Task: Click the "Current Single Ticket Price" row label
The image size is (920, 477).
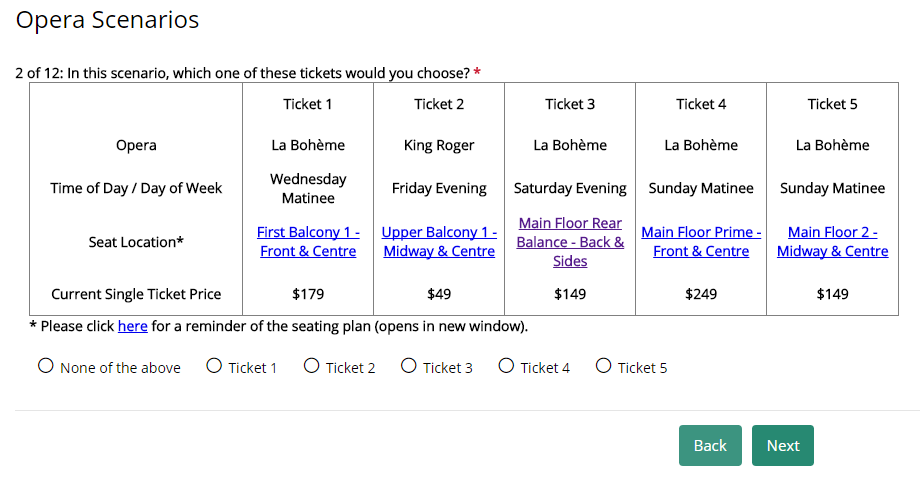Action: tap(136, 294)
